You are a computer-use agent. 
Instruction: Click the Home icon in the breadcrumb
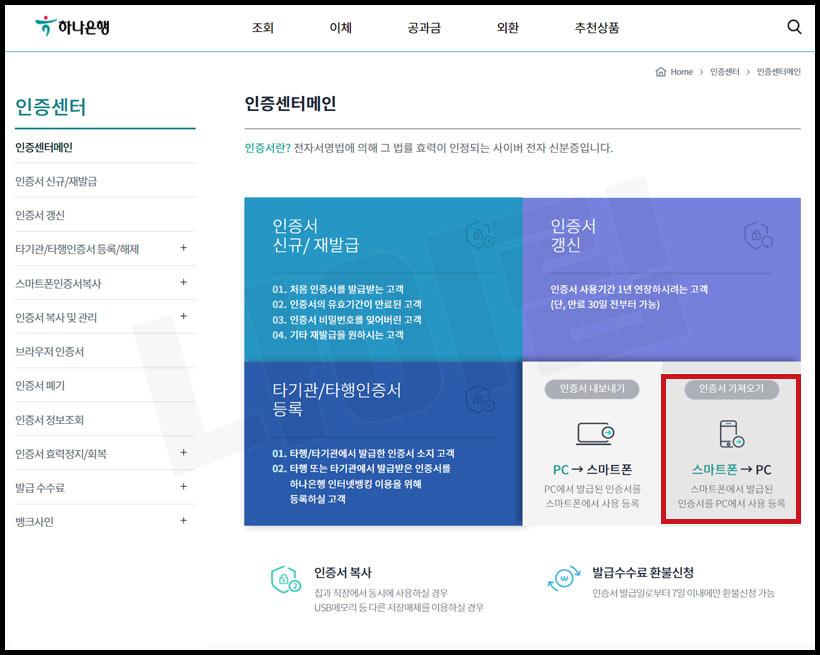pos(659,71)
